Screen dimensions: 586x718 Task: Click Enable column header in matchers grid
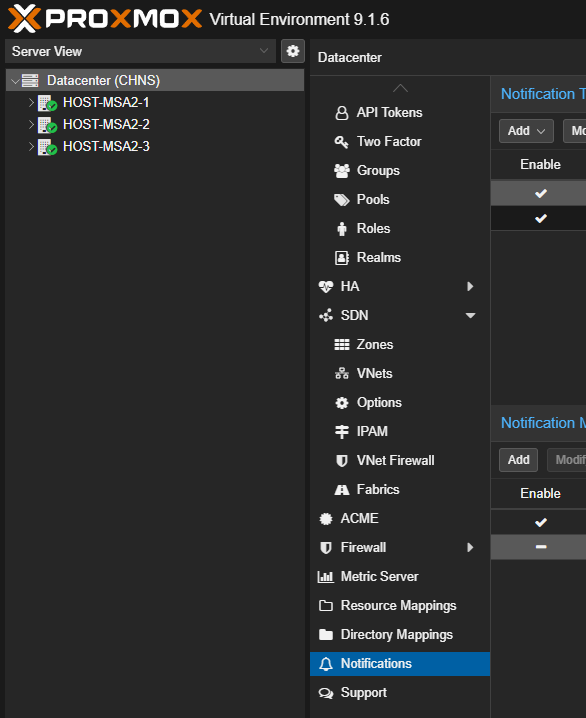(x=540, y=493)
